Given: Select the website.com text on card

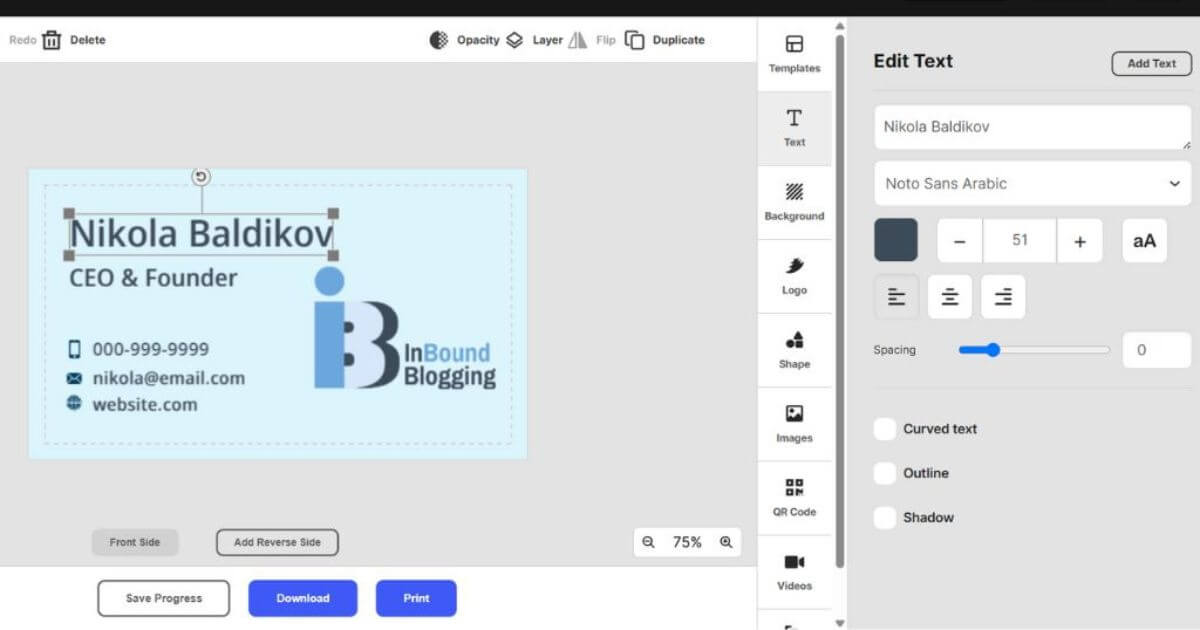Looking at the screenshot, I should coord(145,404).
